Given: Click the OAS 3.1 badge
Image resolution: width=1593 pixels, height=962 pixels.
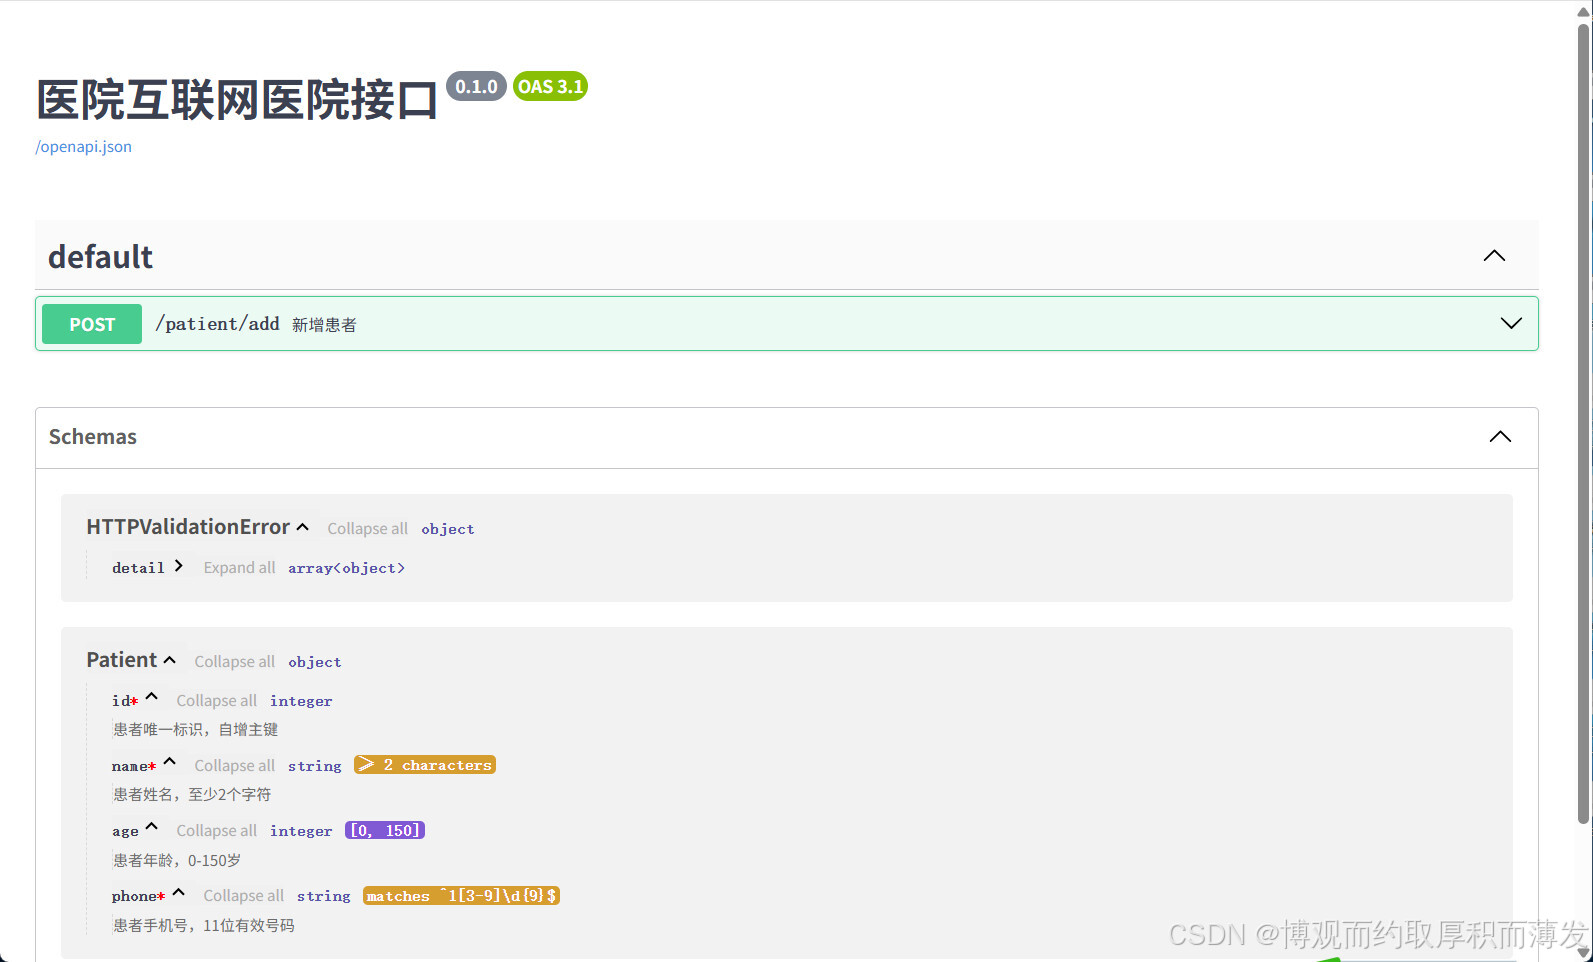Looking at the screenshot, I should [x=550, y=87].
